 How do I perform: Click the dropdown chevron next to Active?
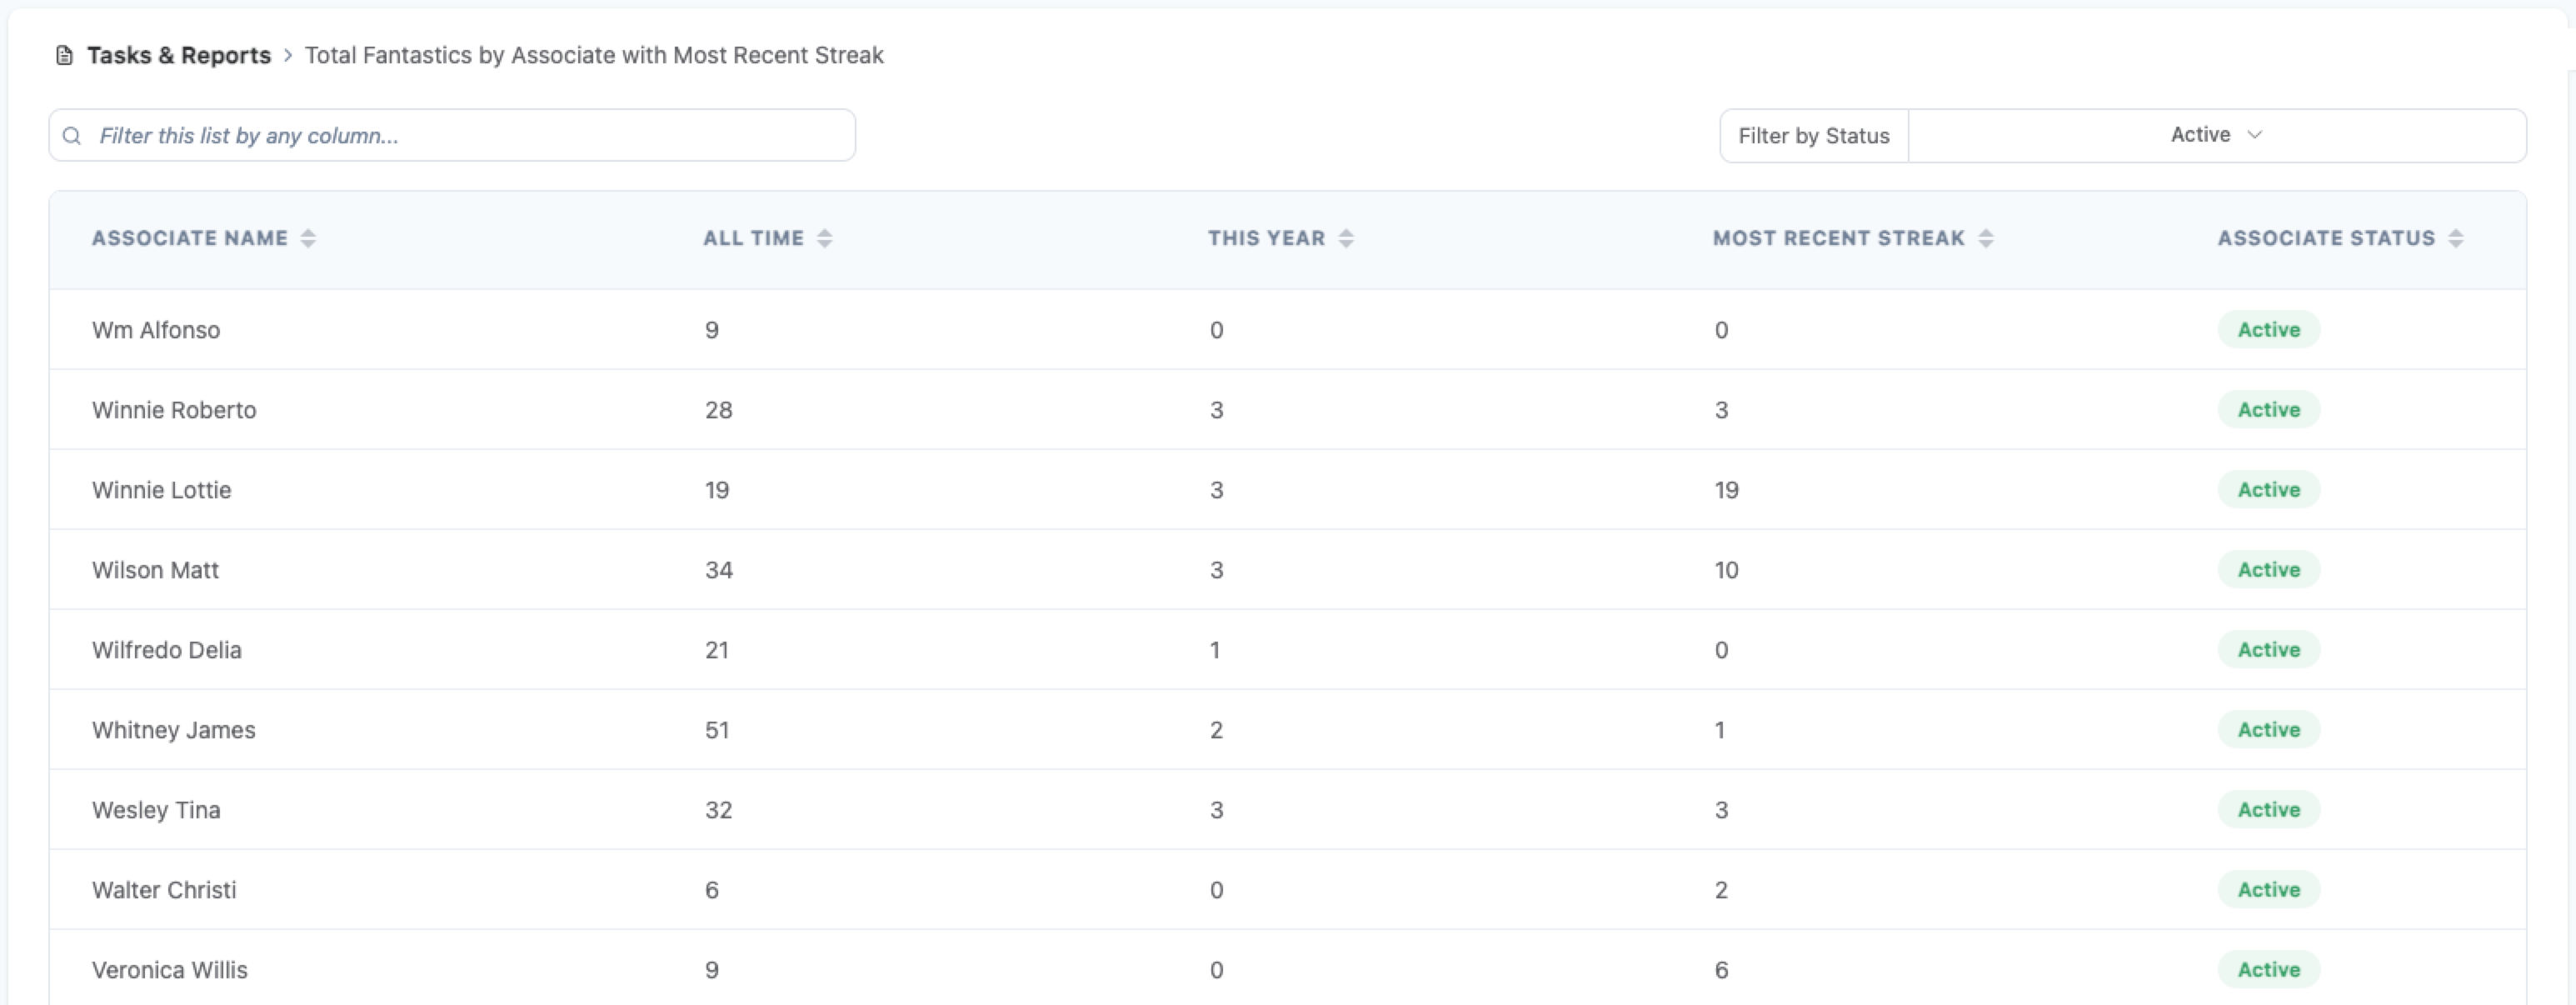[x=2254, y=135]
